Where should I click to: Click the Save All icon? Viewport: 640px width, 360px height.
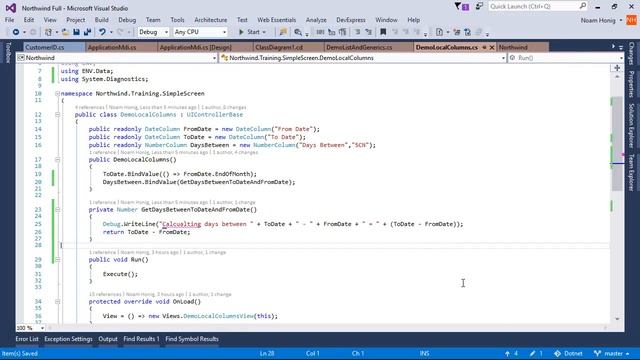click(x=87, y=32)
